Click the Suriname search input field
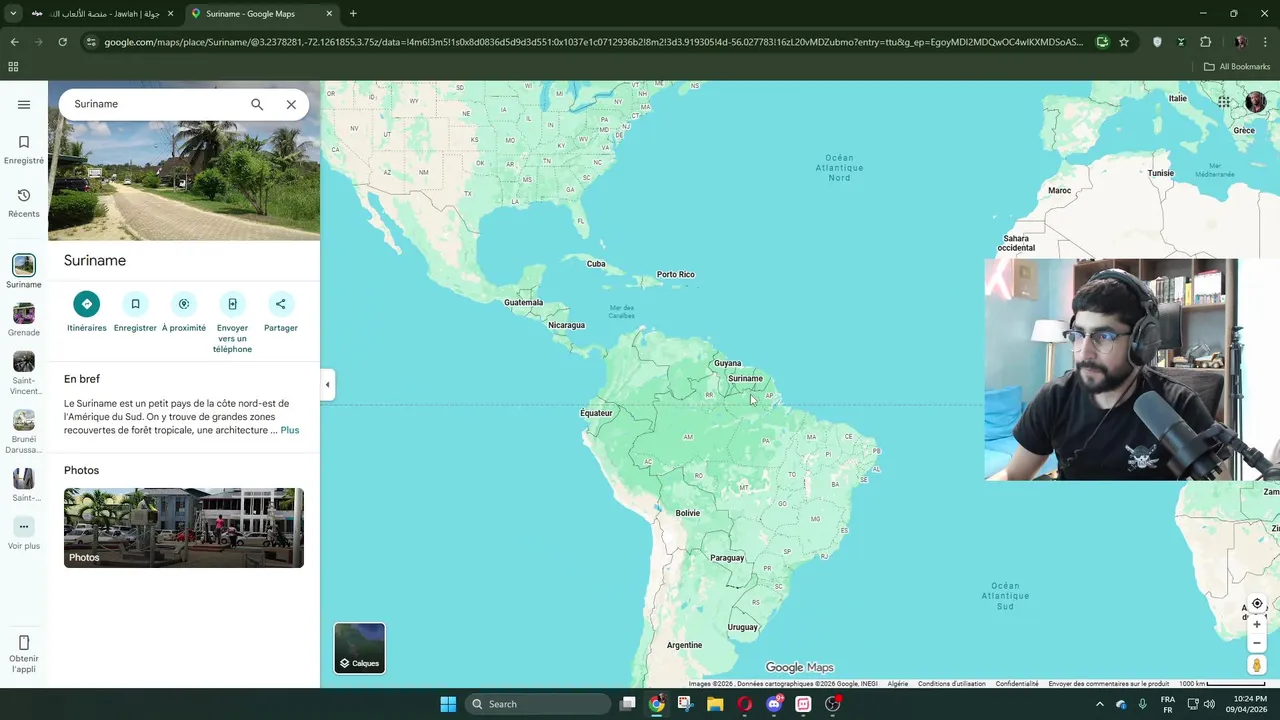The width and height of the screenshot is (1280, 720). click(x=155, y=104)
